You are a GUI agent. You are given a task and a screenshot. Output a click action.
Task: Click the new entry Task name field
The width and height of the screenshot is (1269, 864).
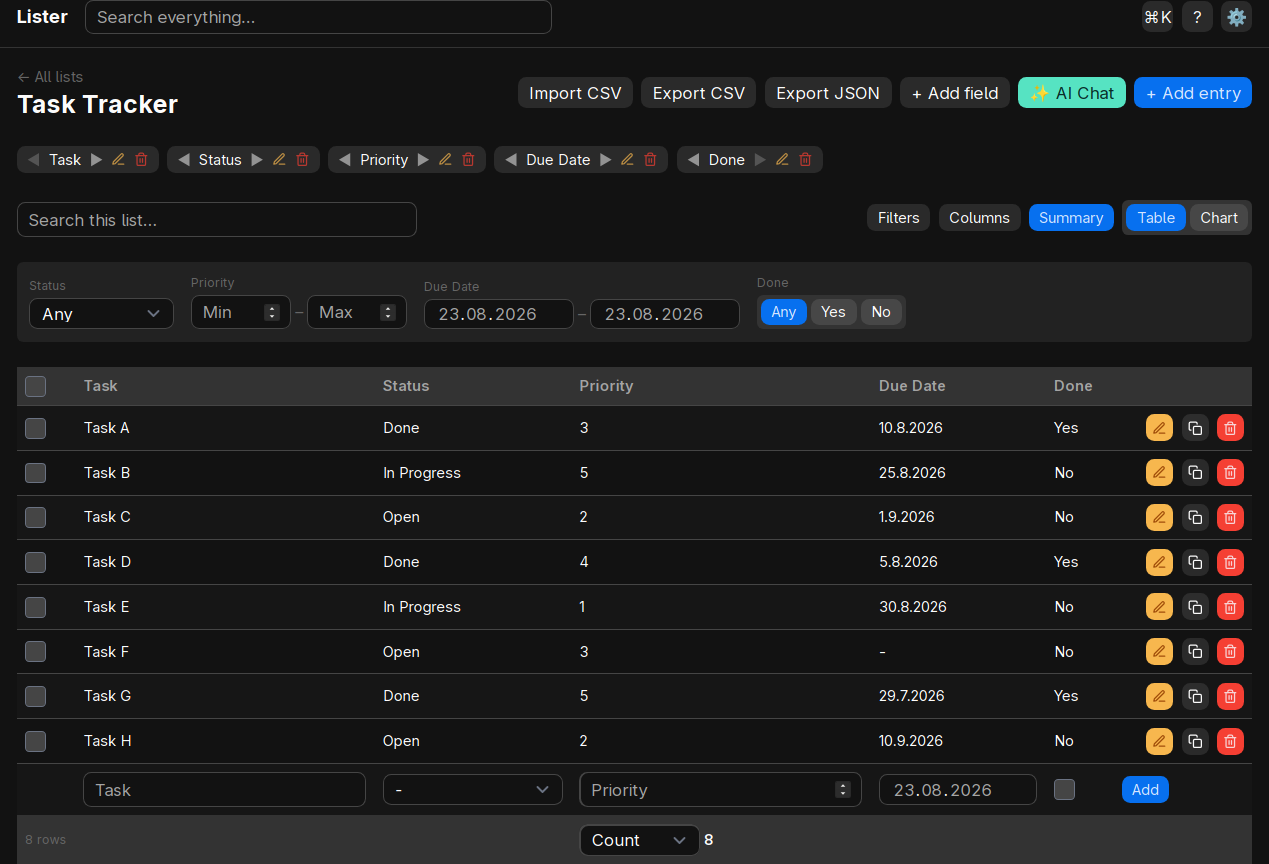tap(225, 790)
